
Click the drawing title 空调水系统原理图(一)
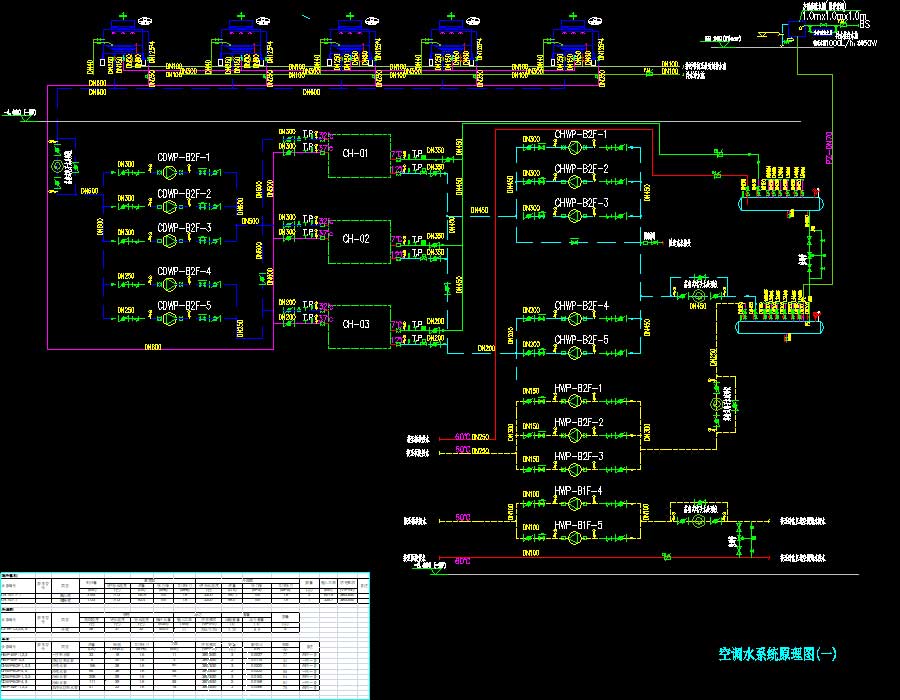pyautogui.click(x=777, y=654)
